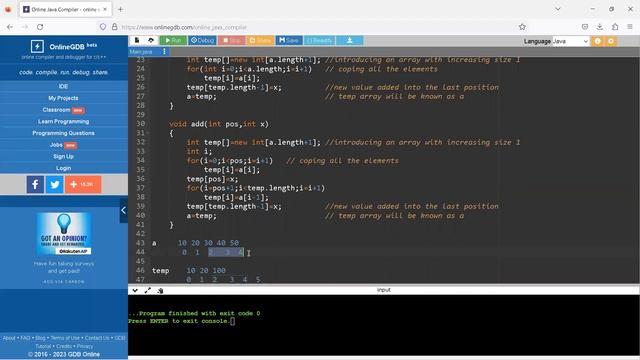Screen dimensions: 640x360
Task: Open Learn Programming in the sidebar
Action: (63, 122)
